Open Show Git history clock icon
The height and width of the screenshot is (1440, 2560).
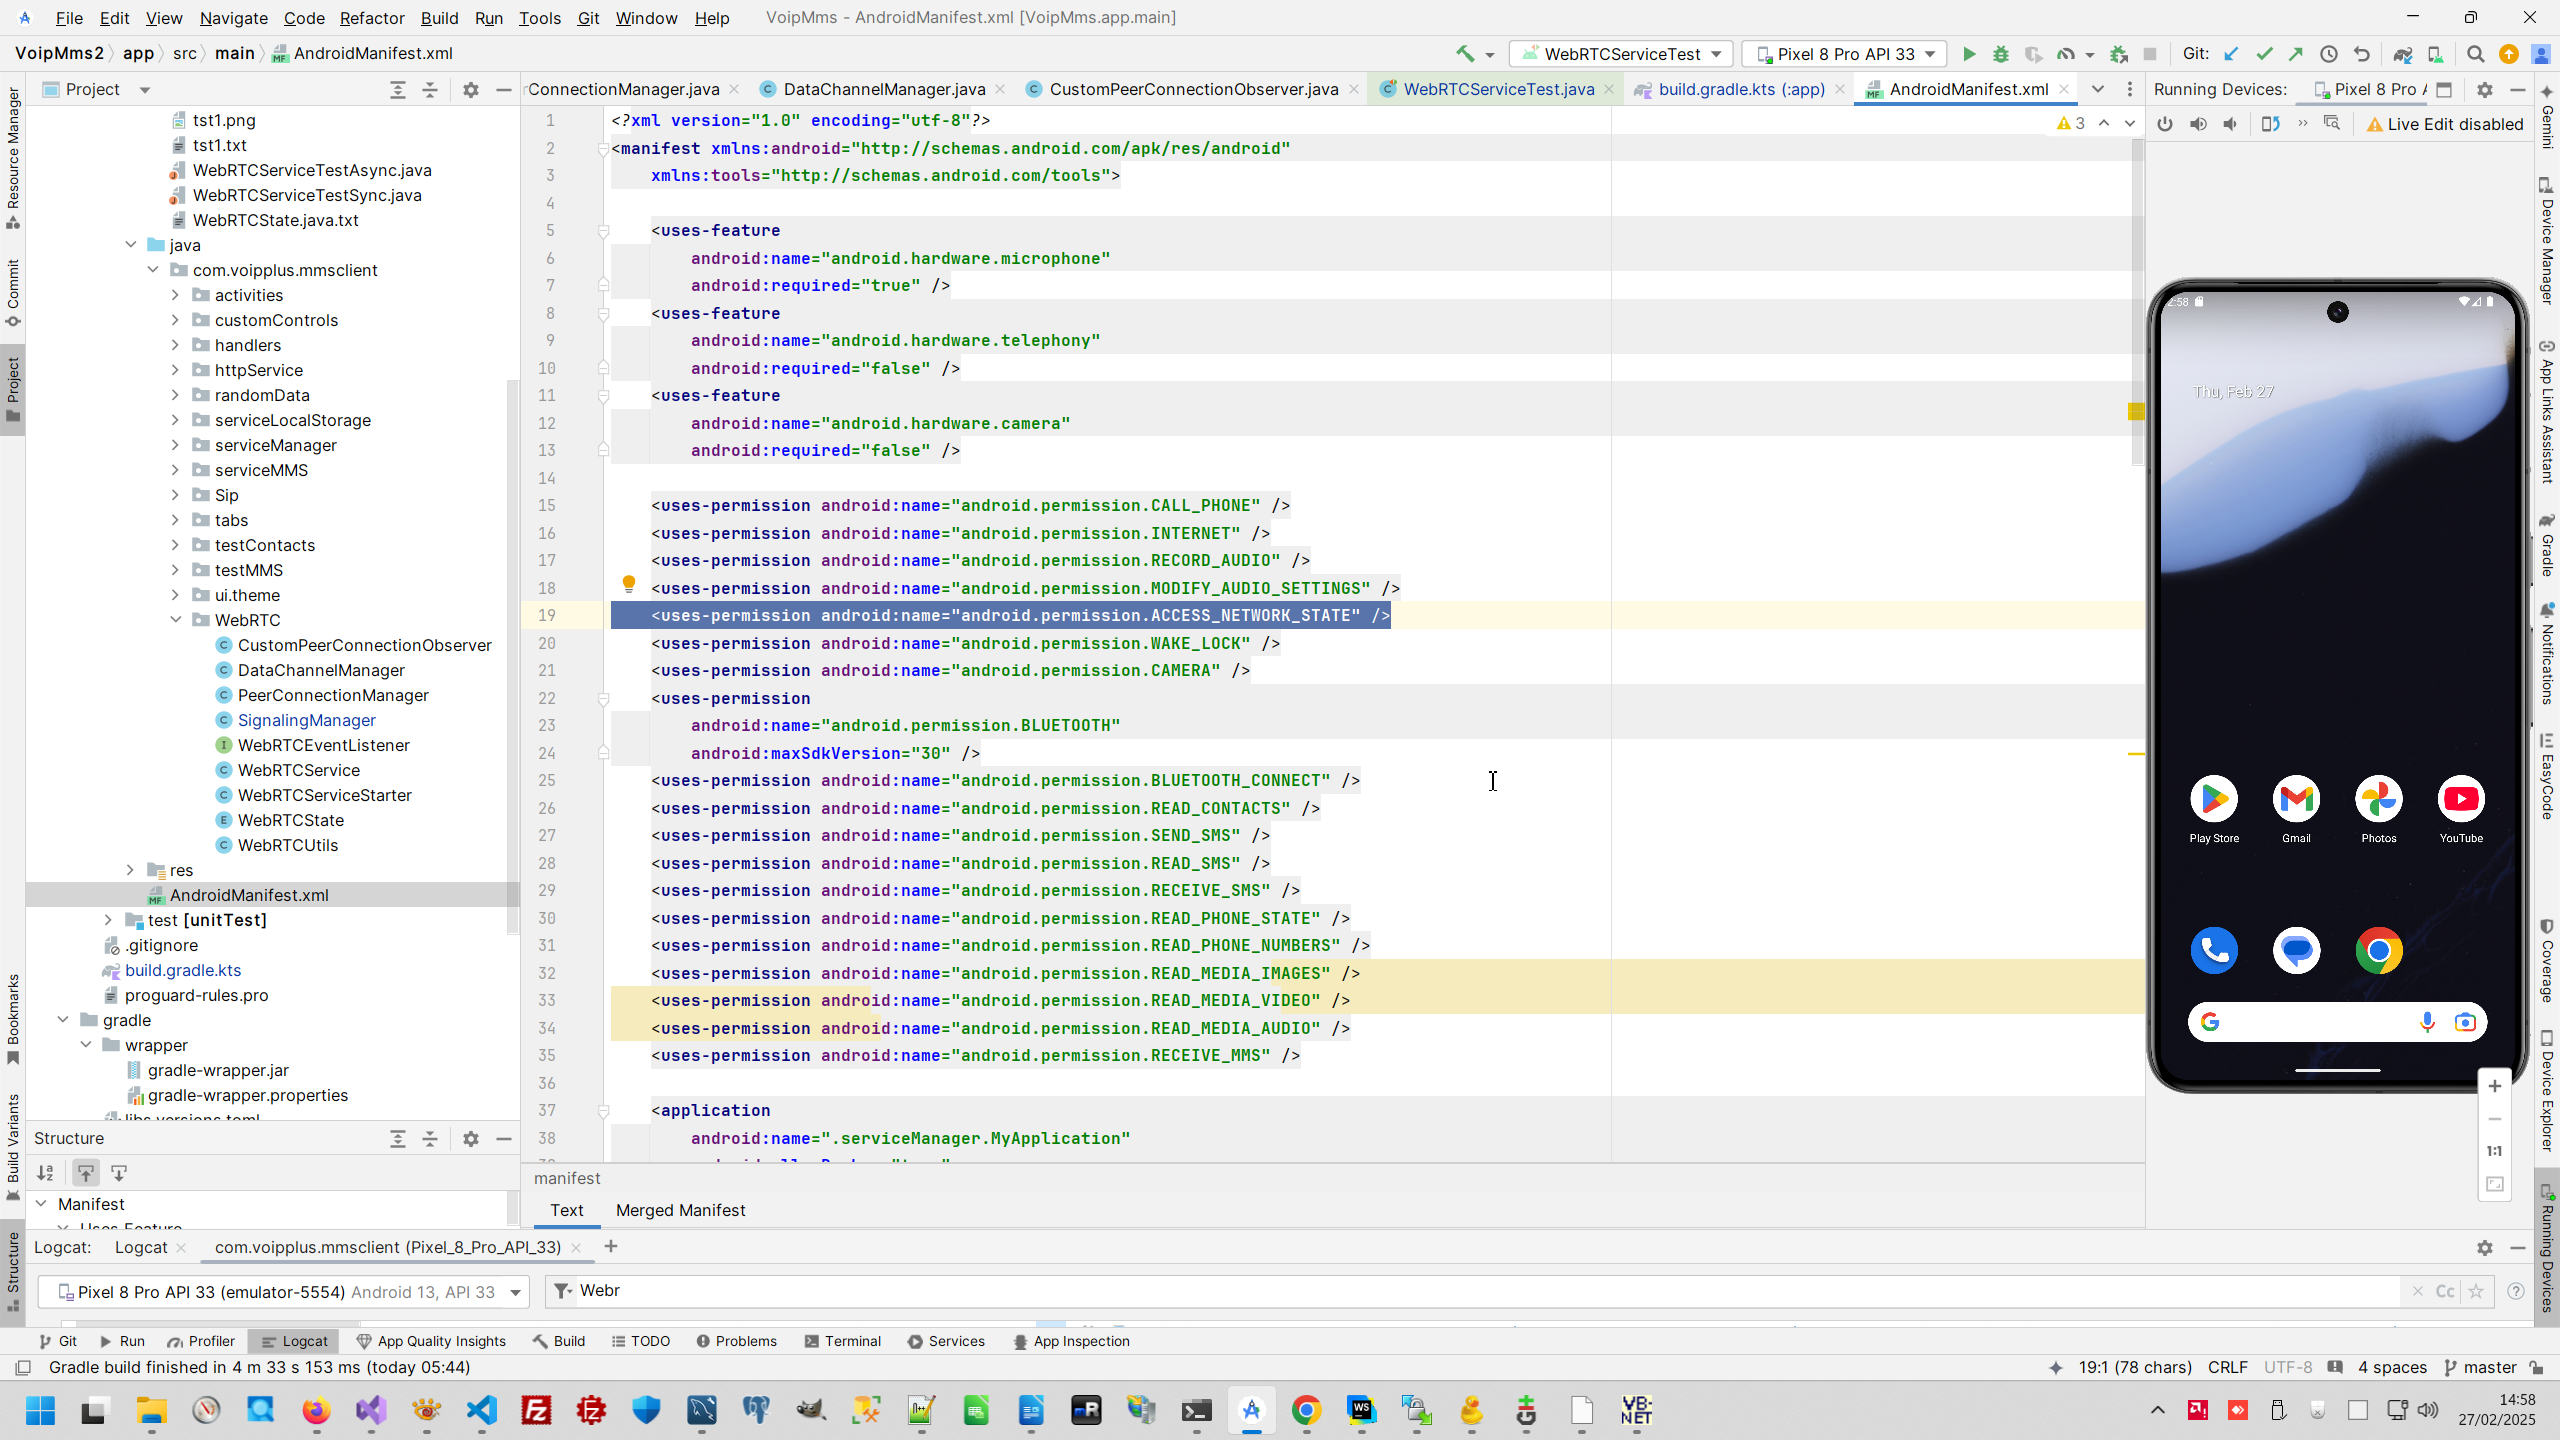pos(2328,54)
